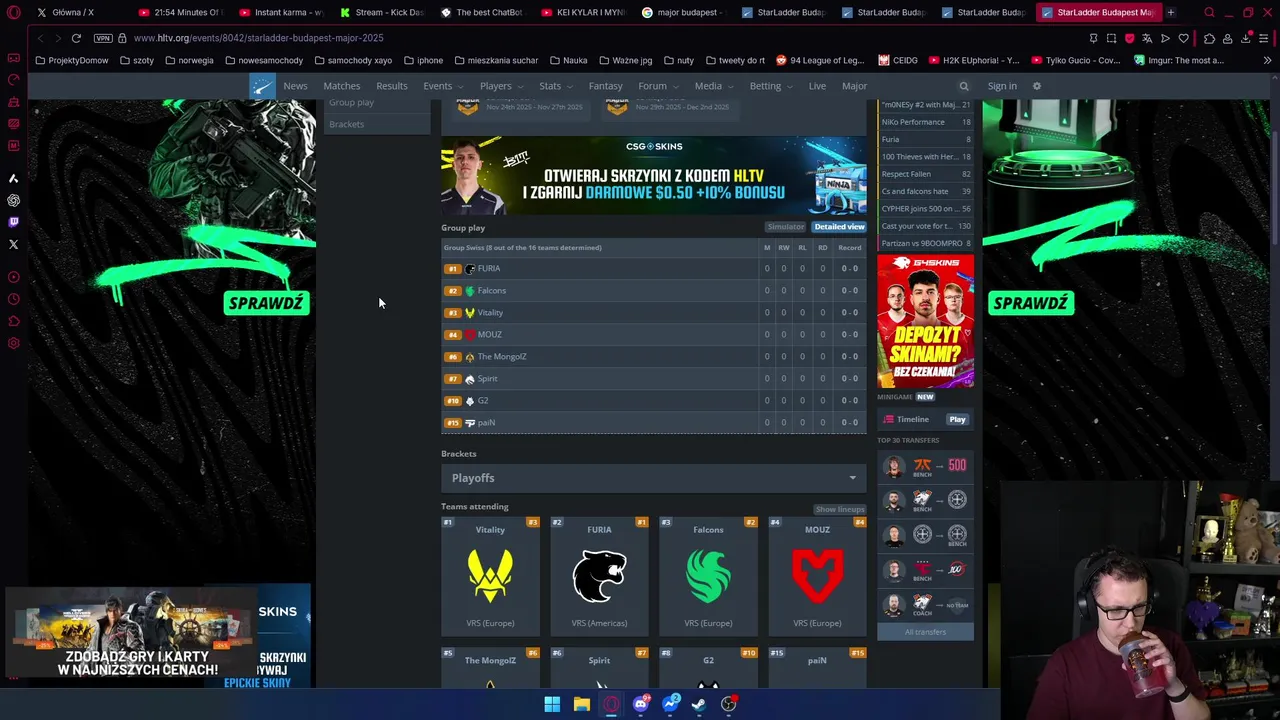Open the Media dropdown menu

(713, 86)
